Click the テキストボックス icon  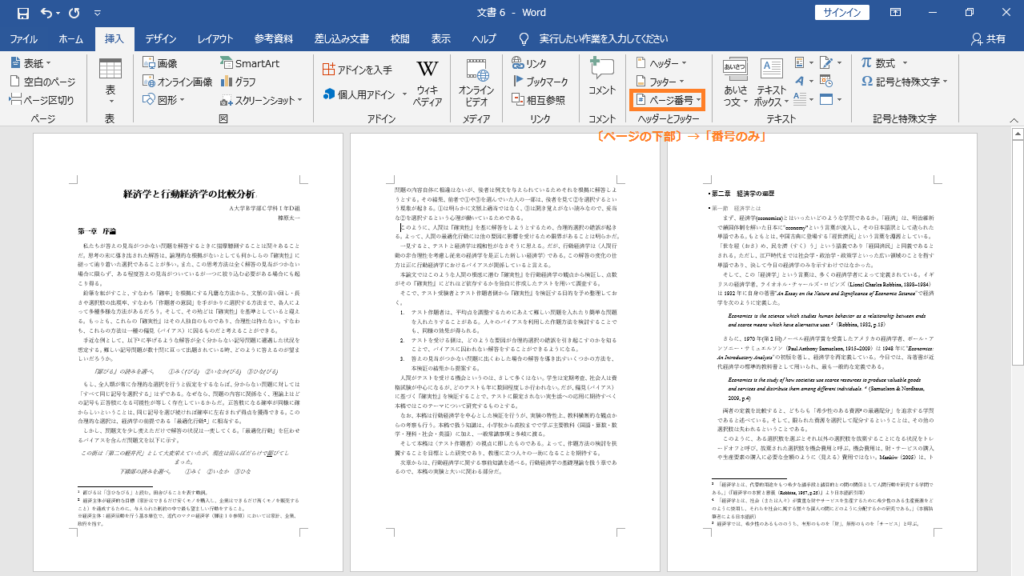771,82
